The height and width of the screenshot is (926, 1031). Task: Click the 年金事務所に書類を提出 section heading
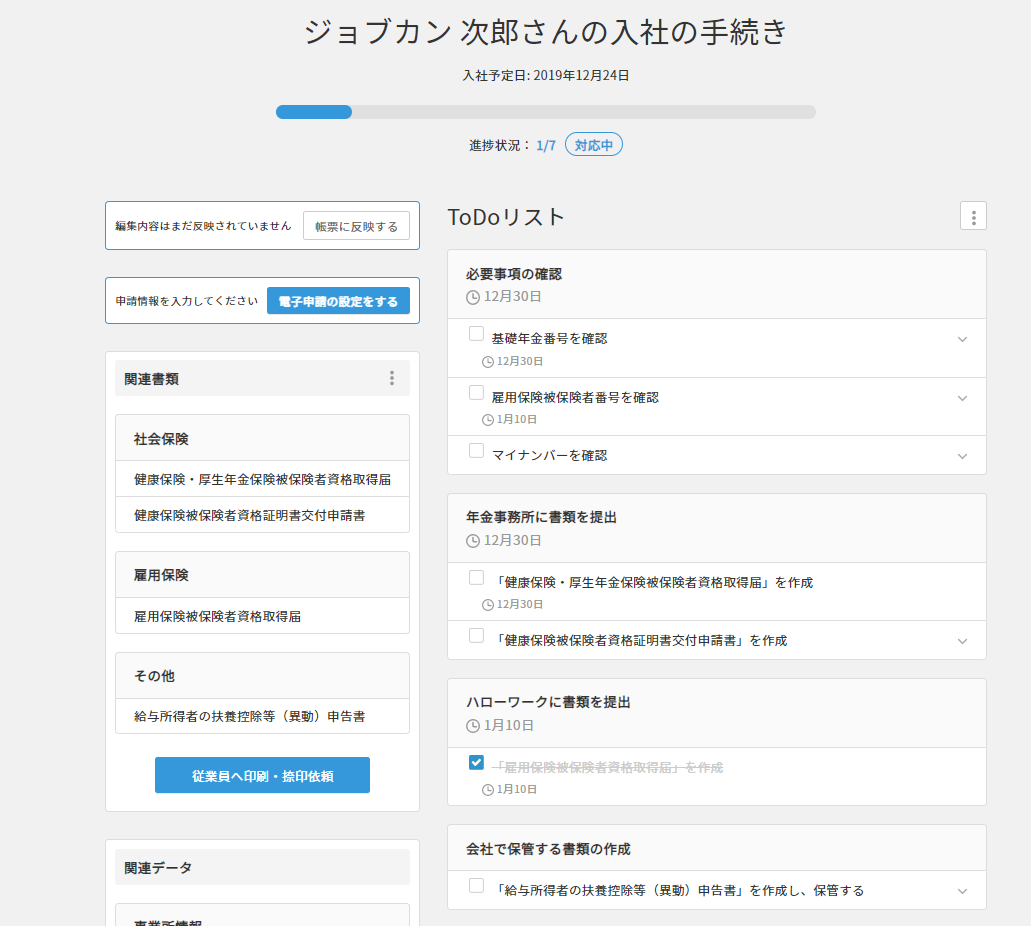point(541,518)
